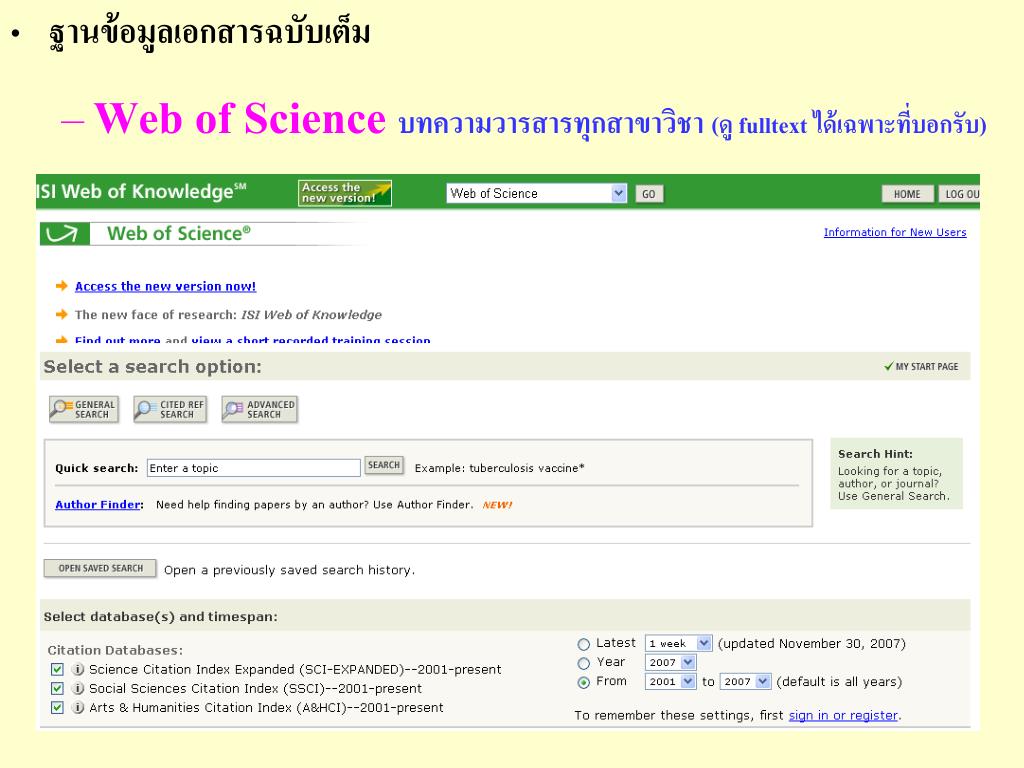Image resolution: width=1024 pixels, height=768 pixels.
Task: Click the My Start Page checkmark
Action: (889, 366)
